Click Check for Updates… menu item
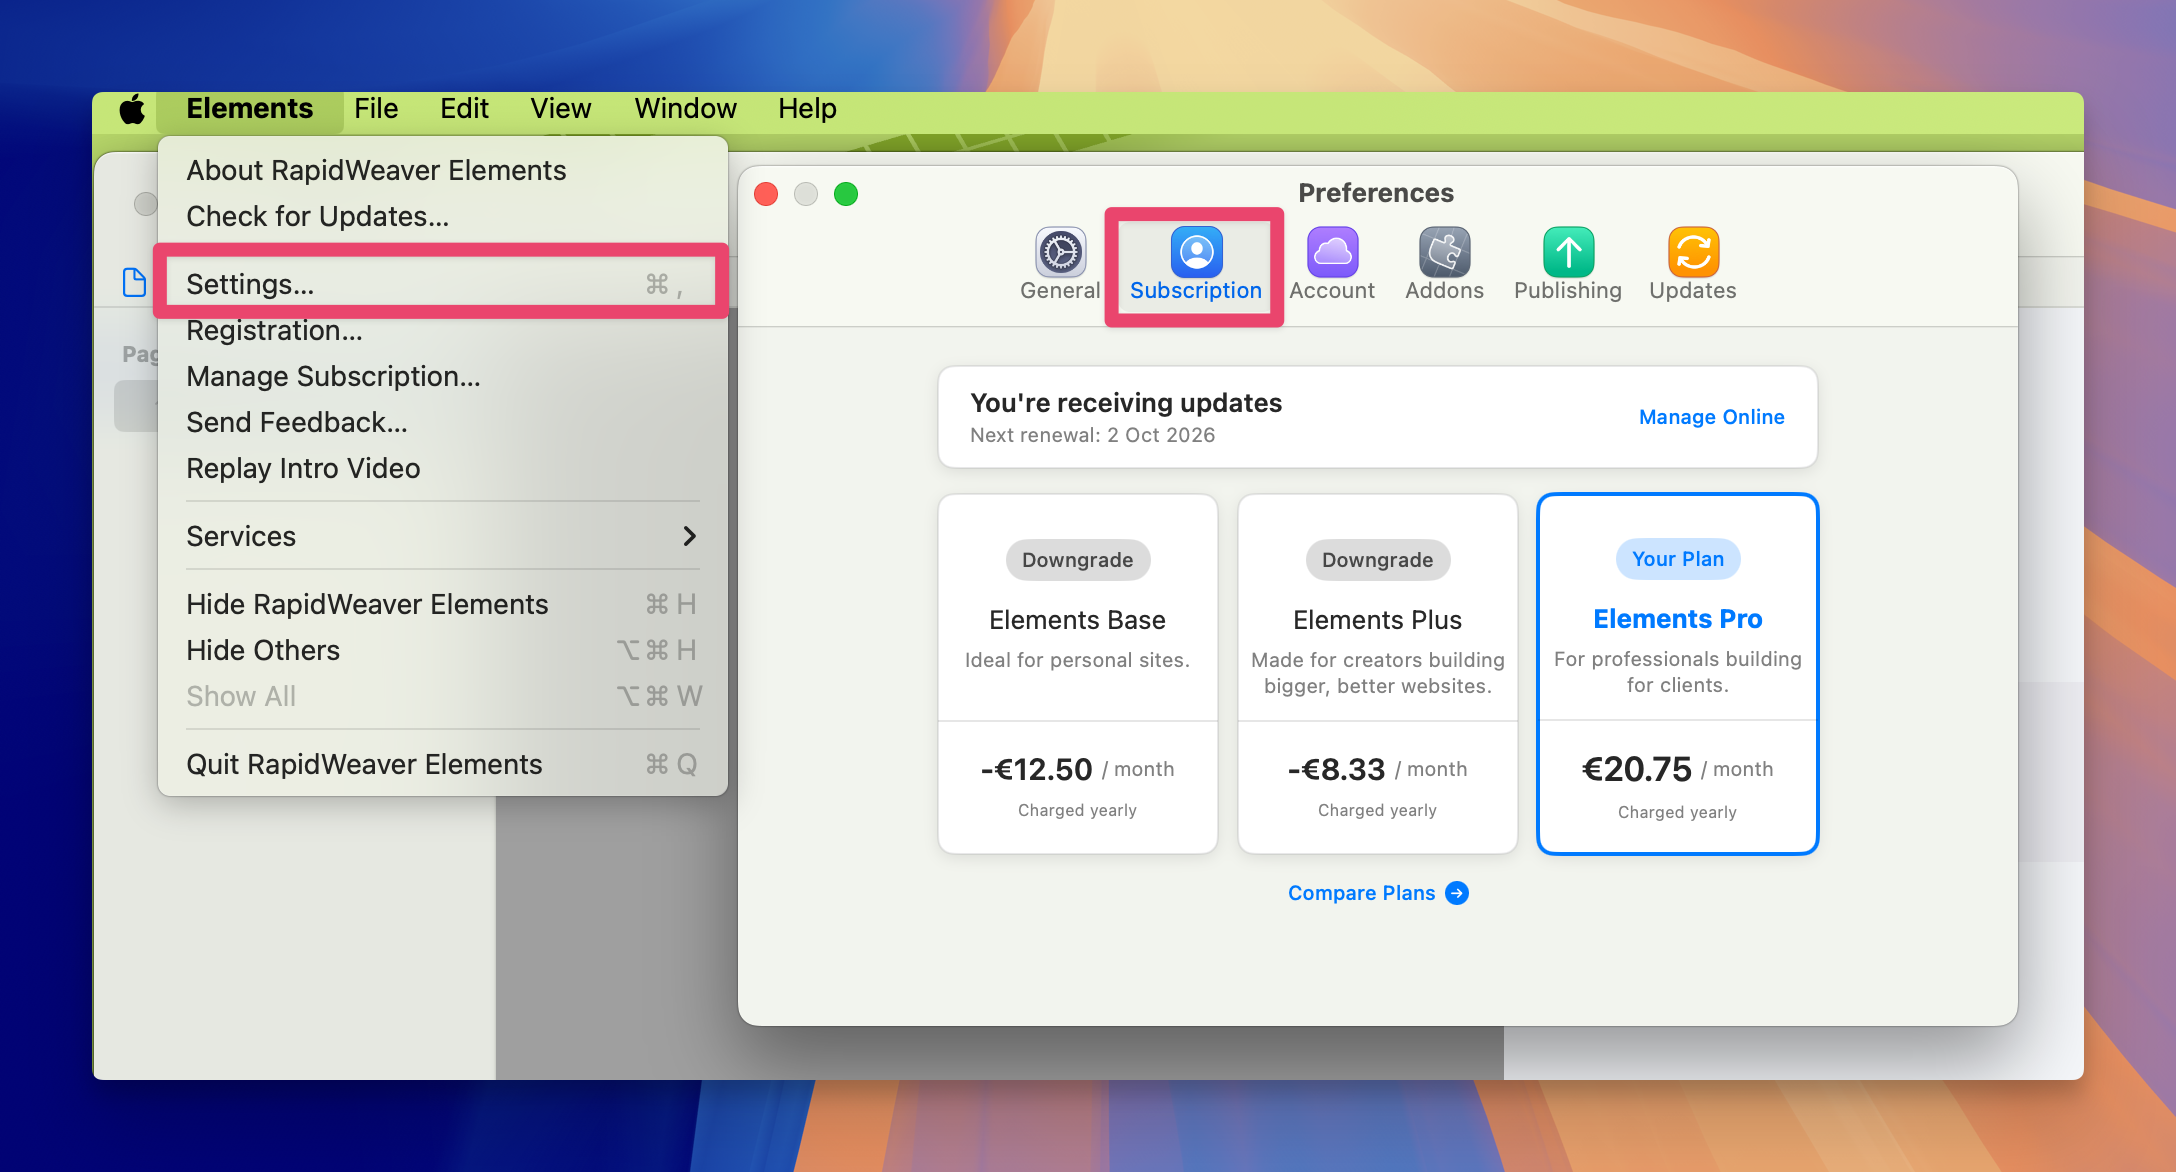This screenshot has width=2176, height=1172. (317, 216)
